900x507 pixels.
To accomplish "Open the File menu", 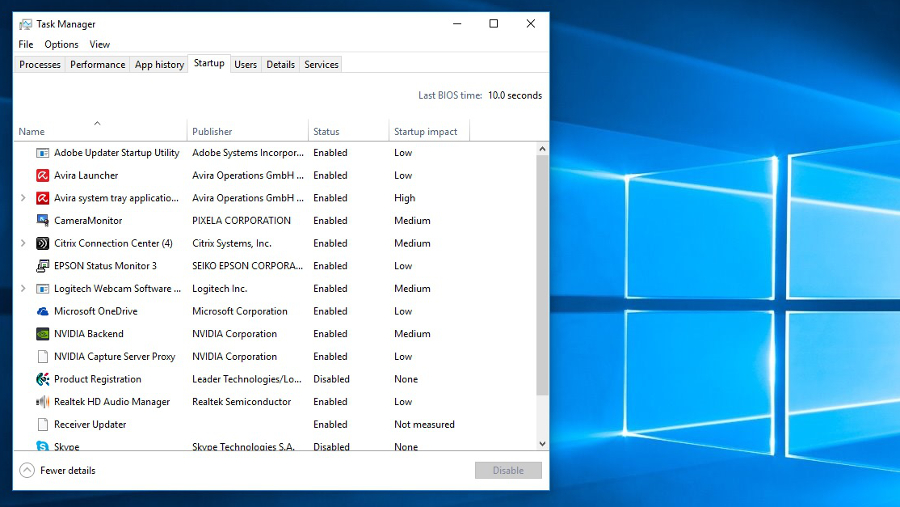I will (x=26, y=44).
